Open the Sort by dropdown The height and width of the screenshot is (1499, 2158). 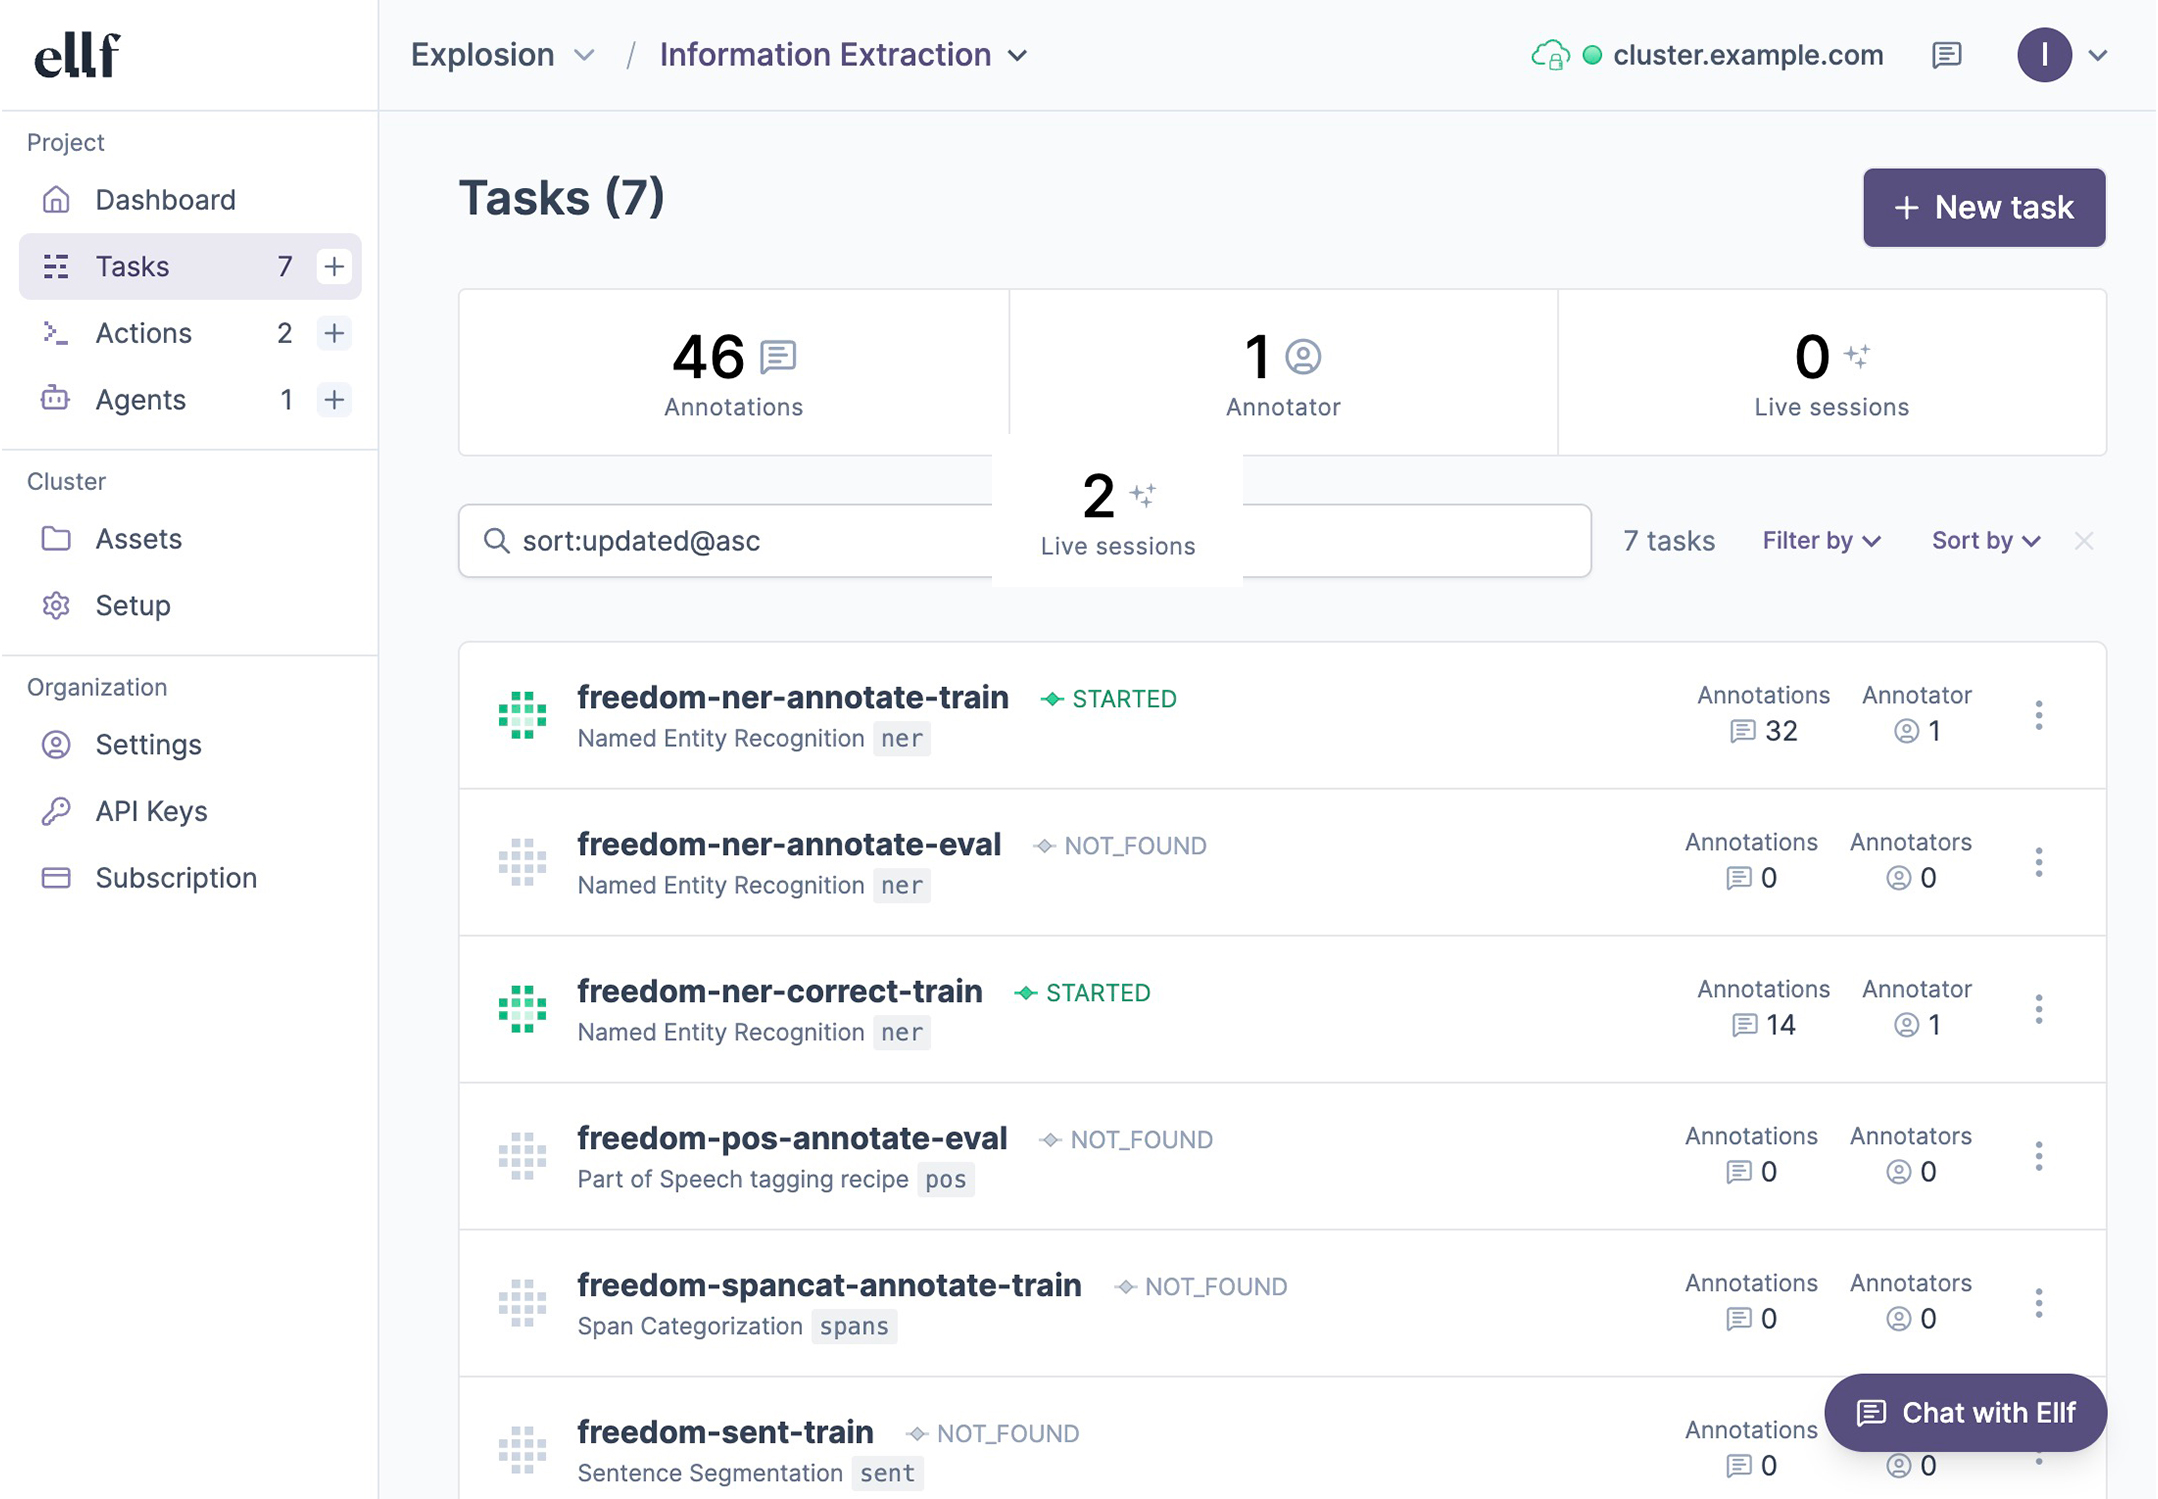click(x=1985, y=541)
